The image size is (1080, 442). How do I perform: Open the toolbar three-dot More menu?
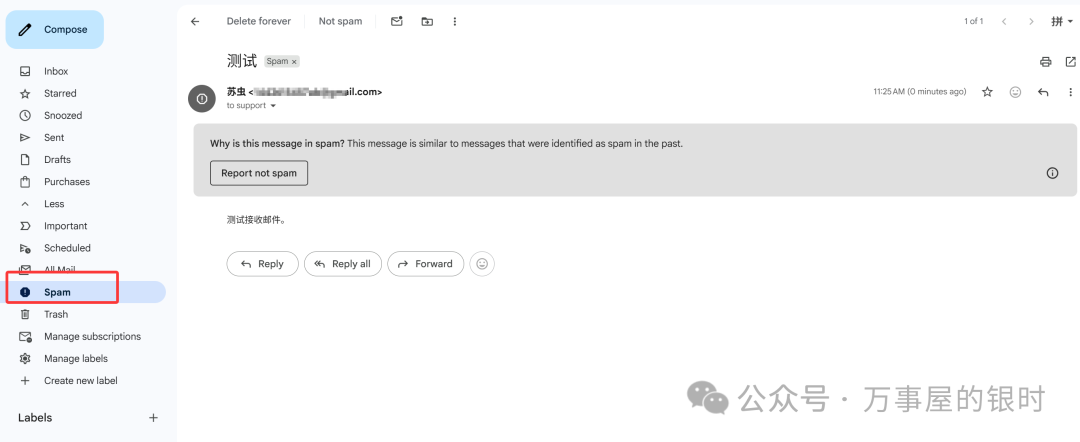(x=455, y=21)
